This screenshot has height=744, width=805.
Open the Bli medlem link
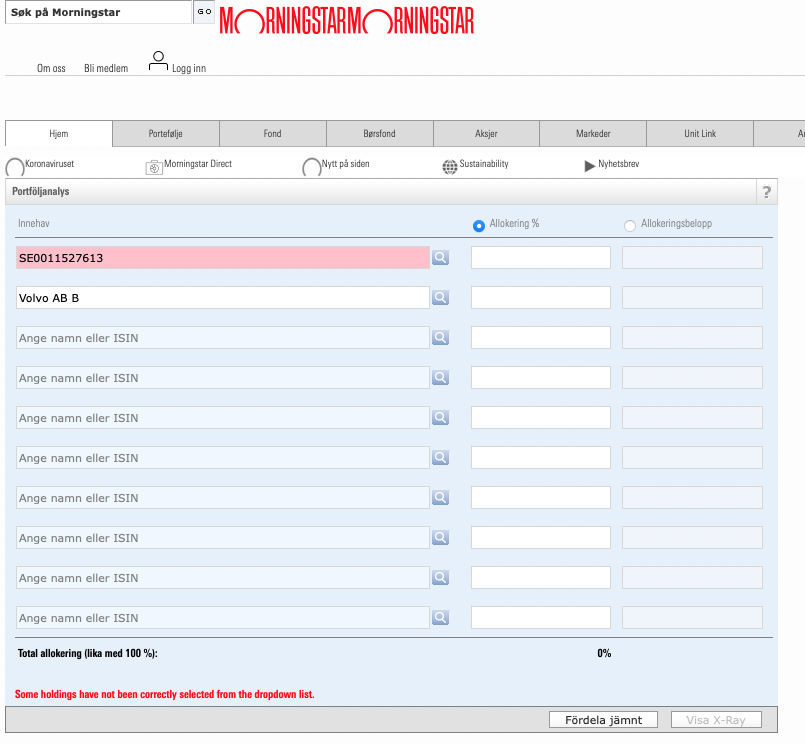coord(106,68)
